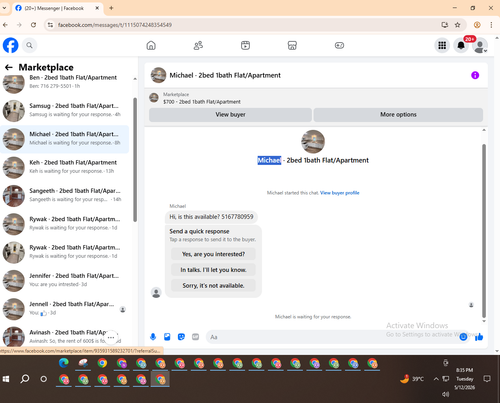Send quick reply 'Yes, are you interested?'
500x403 pixels.
[213, 254]
